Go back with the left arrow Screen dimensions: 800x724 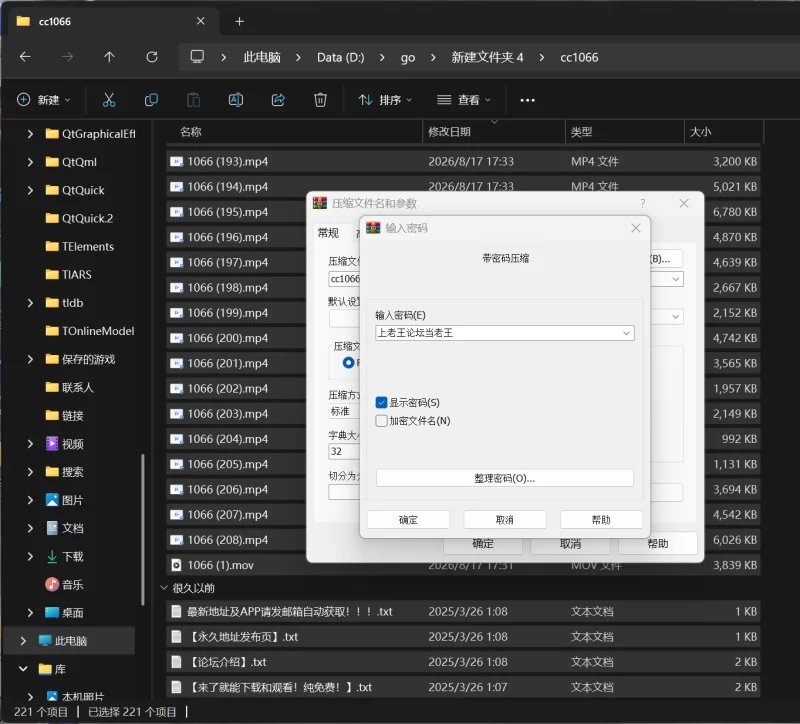(25, 57)
